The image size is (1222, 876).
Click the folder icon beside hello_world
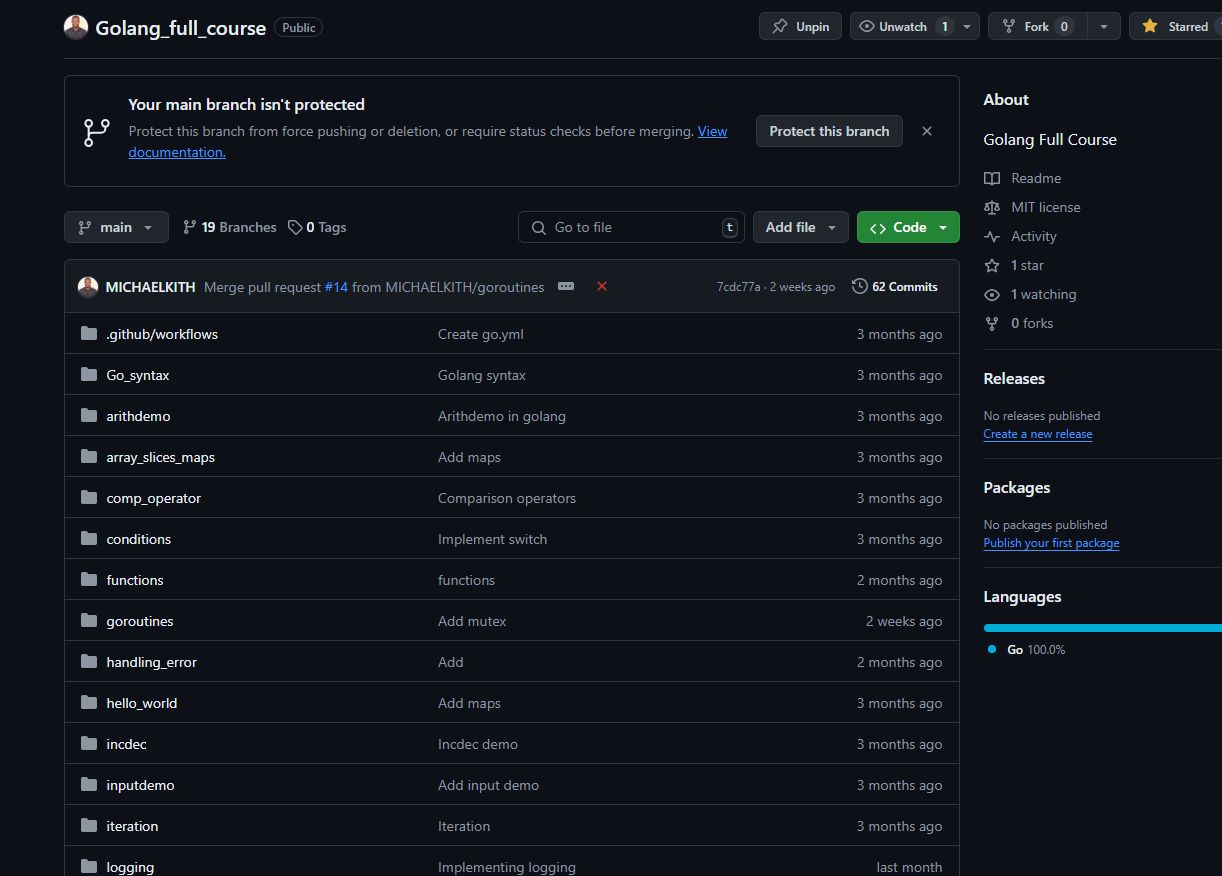pos(89,703)
